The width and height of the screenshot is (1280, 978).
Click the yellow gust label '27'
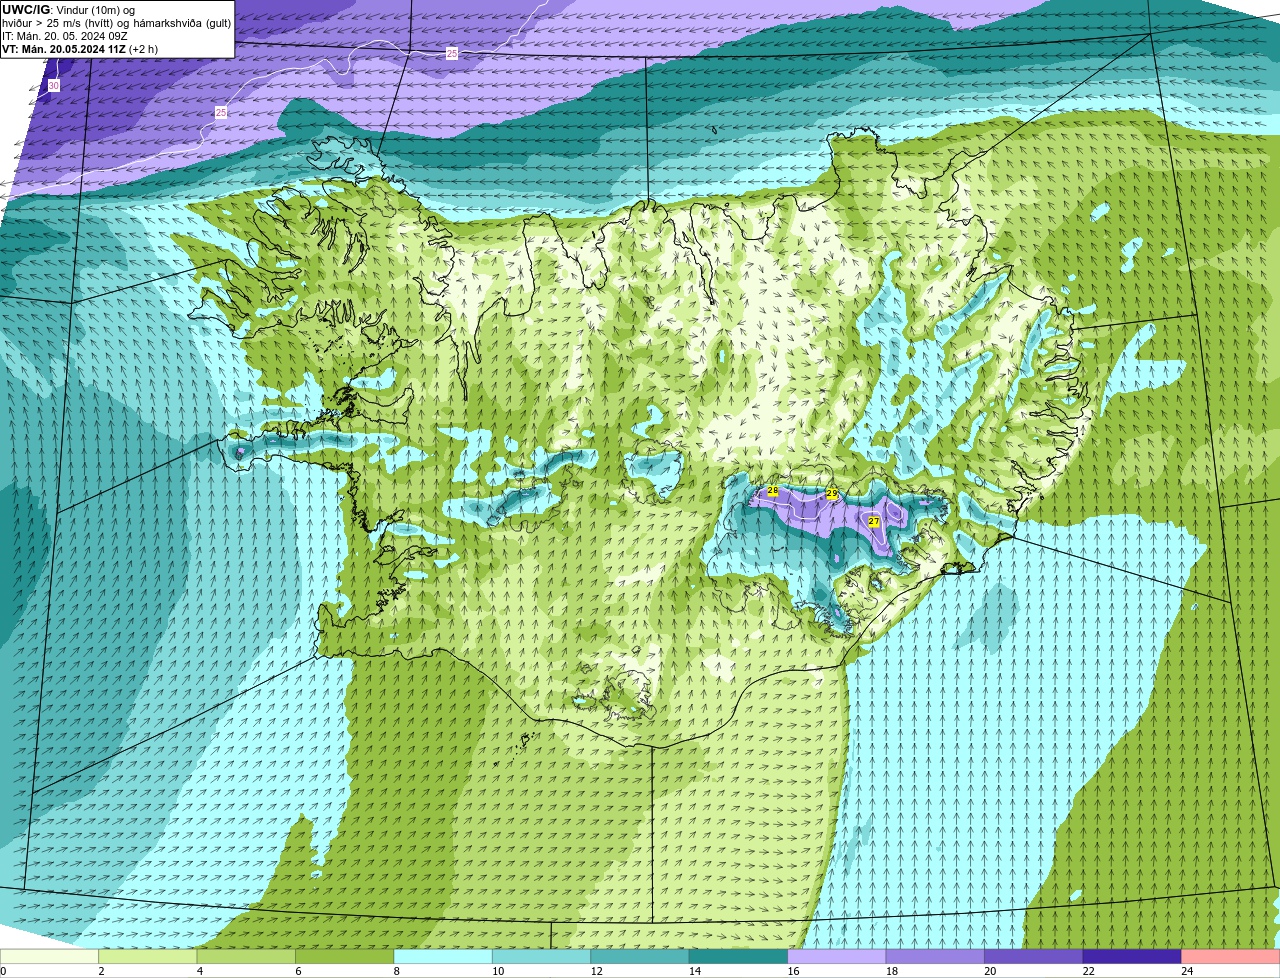874,522
